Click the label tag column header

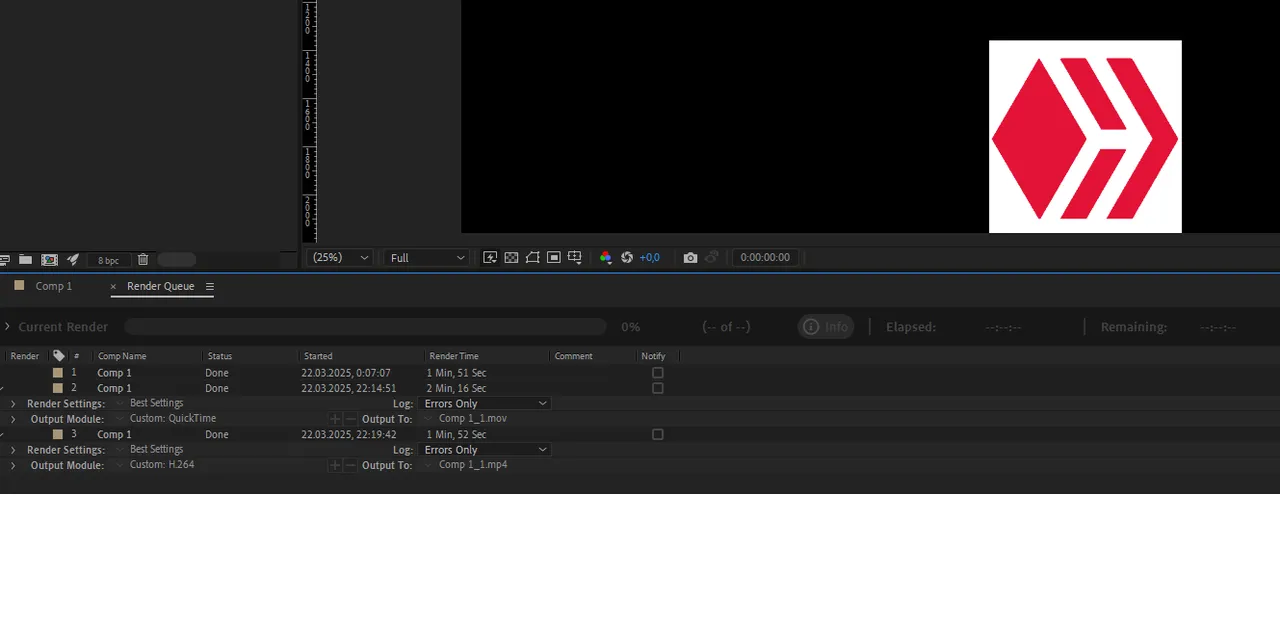pyautogui.click(x=58, y=356)
